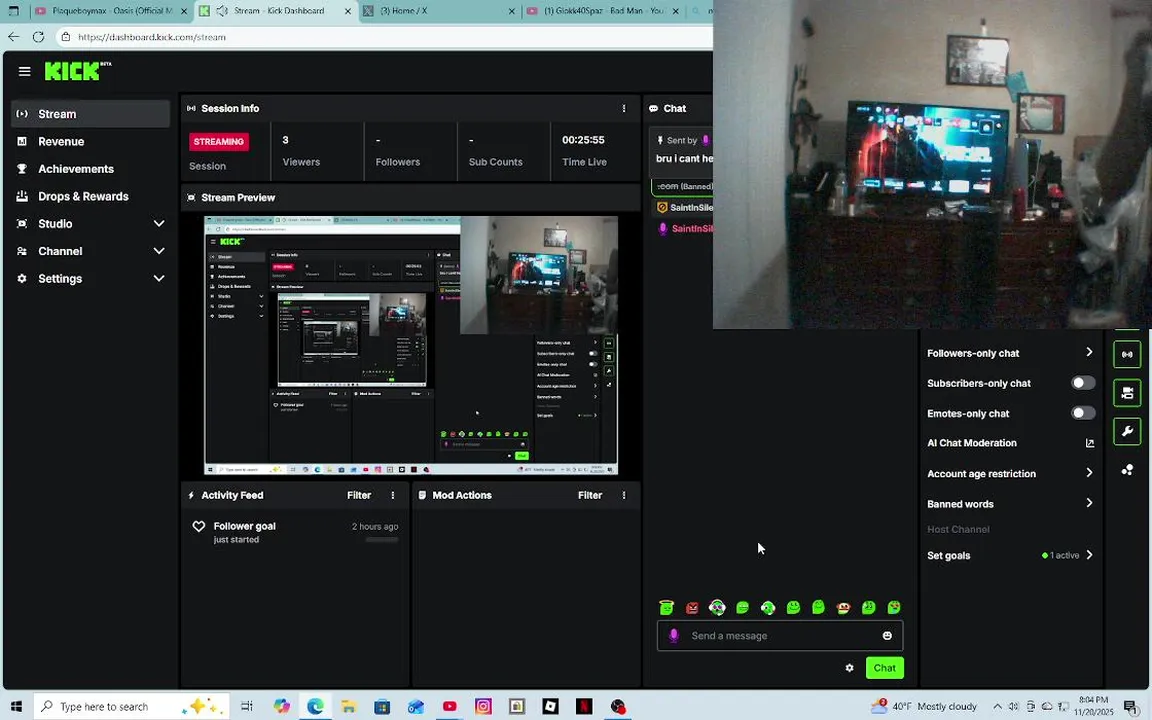
Task: Open the Activity Feed three-dot menu
Action: pyautogui.click(x=393, y=495)
